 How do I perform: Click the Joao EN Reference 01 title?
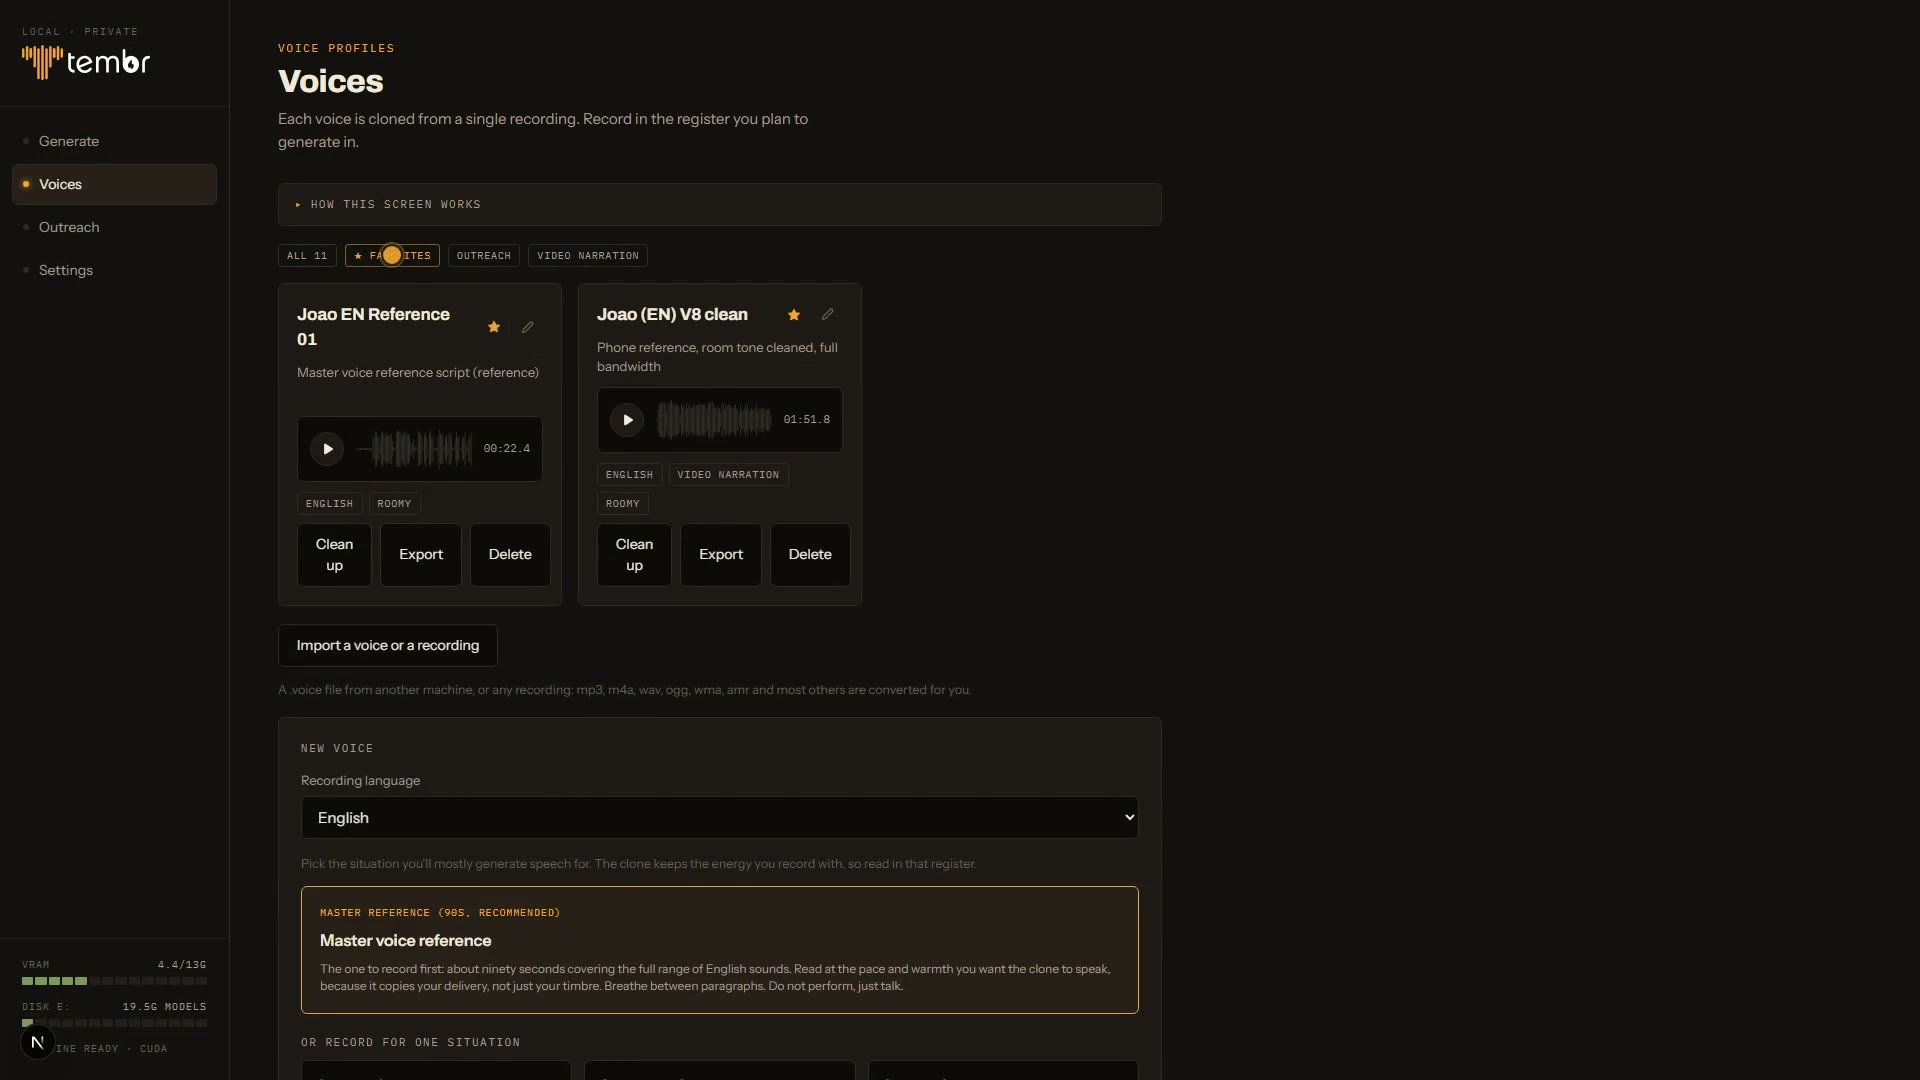(373, 327)
